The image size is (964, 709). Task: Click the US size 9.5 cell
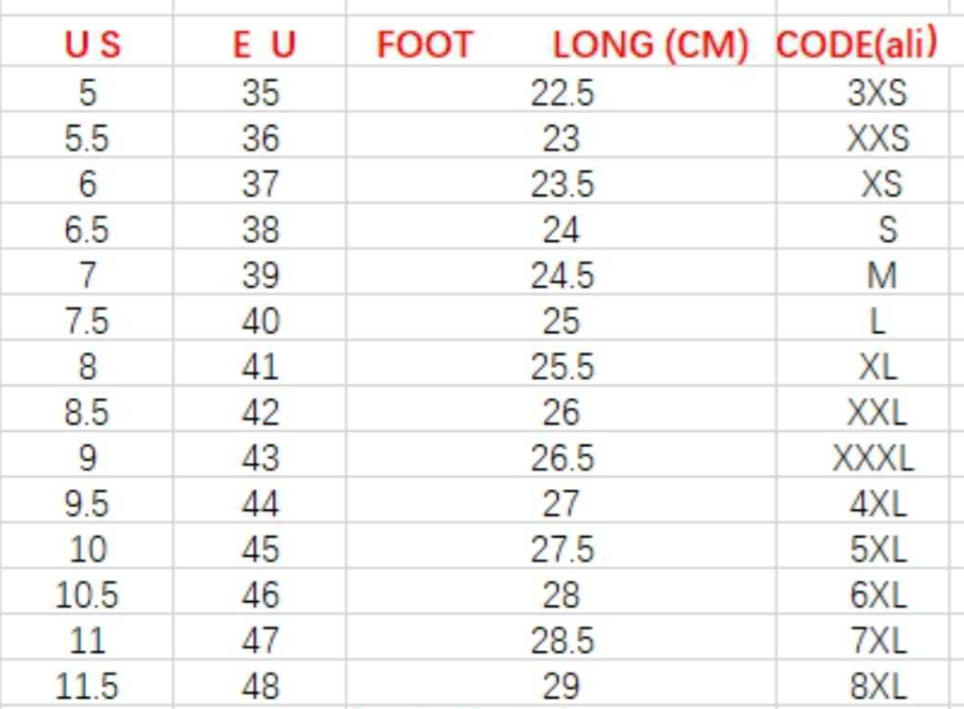pos(87,503)
